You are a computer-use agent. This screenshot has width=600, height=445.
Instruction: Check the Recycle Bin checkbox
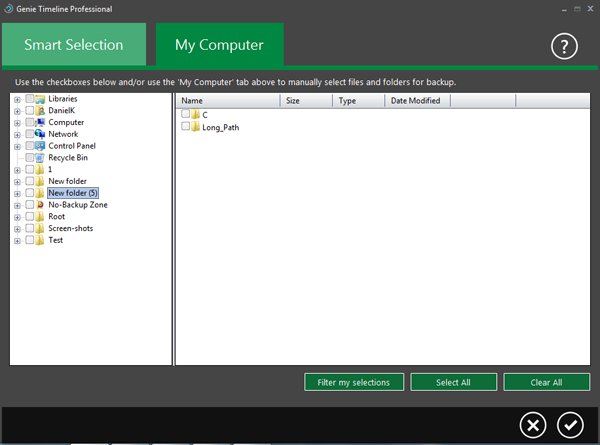point(29,158)
